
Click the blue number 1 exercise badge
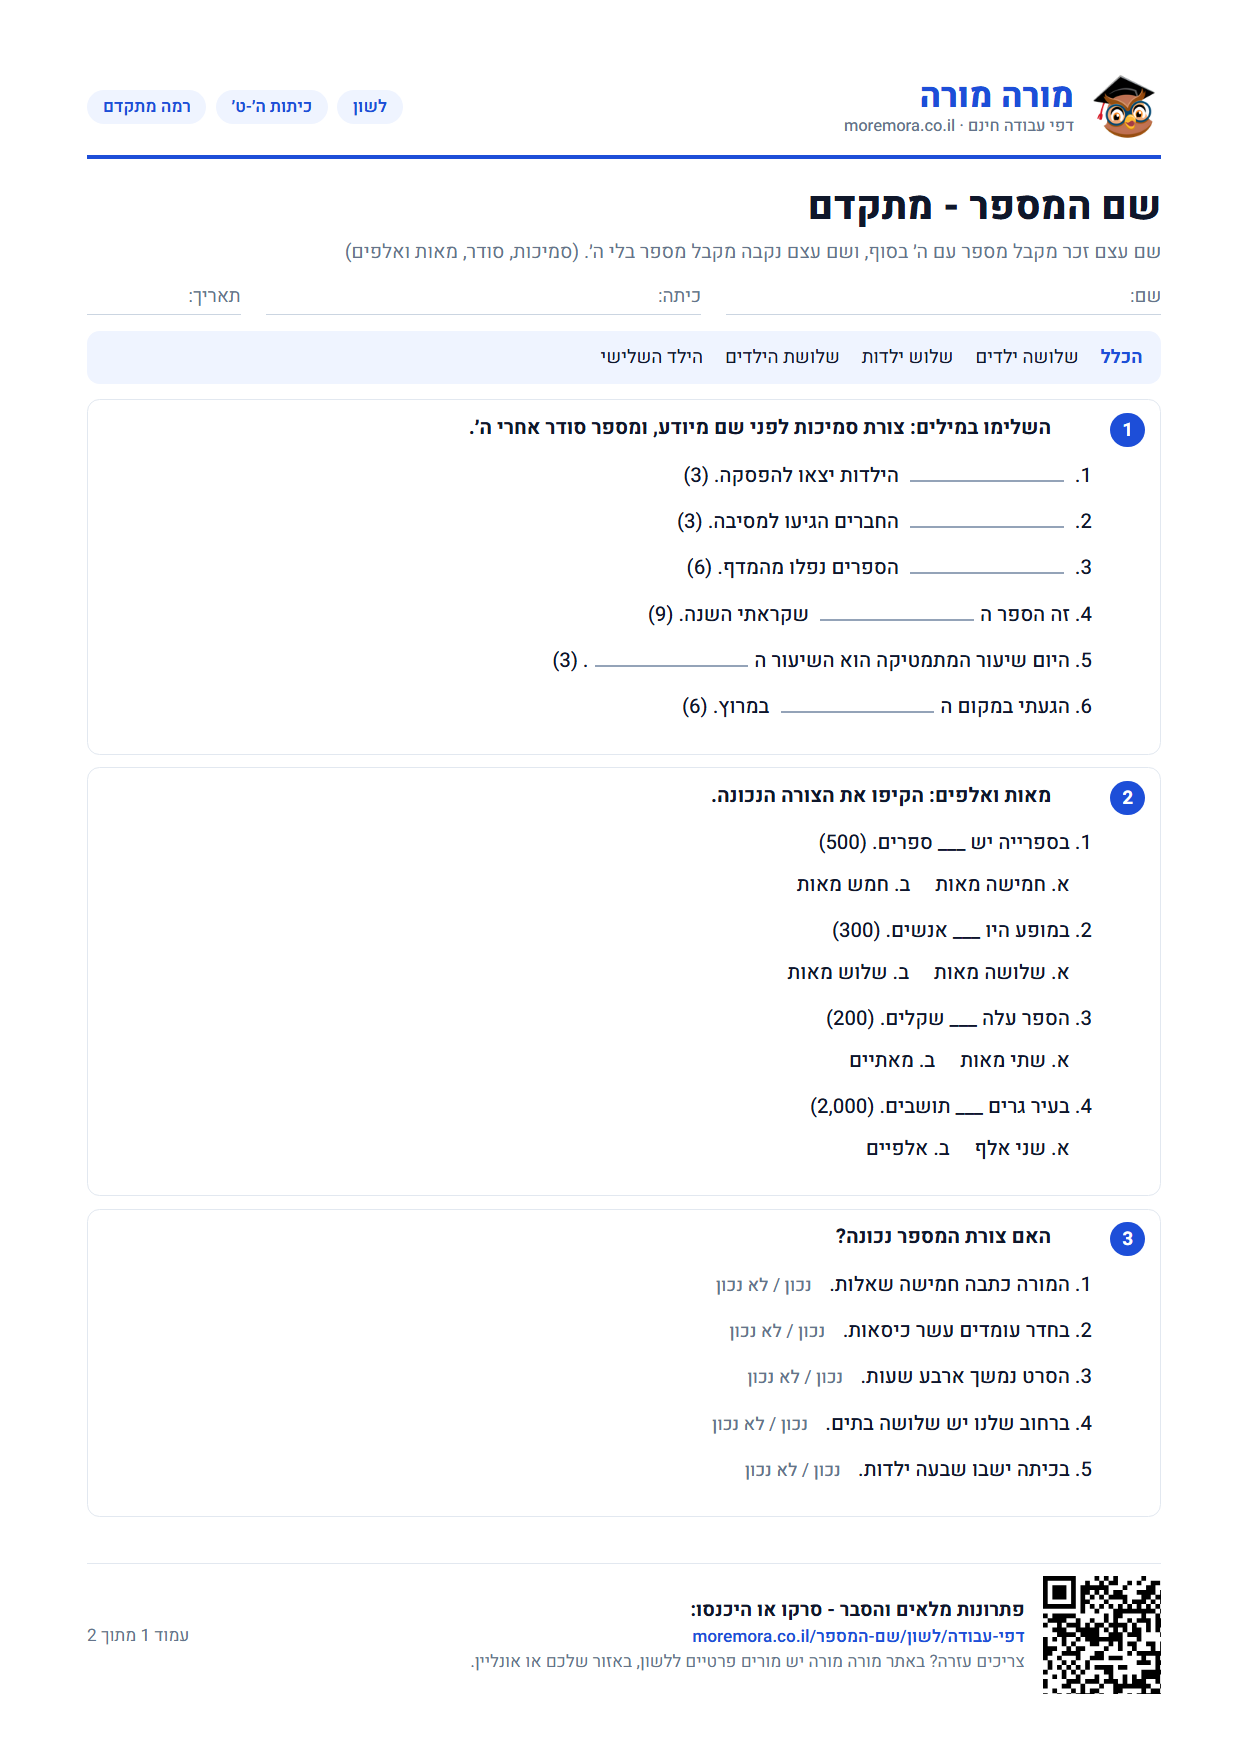coord(1127,430)
